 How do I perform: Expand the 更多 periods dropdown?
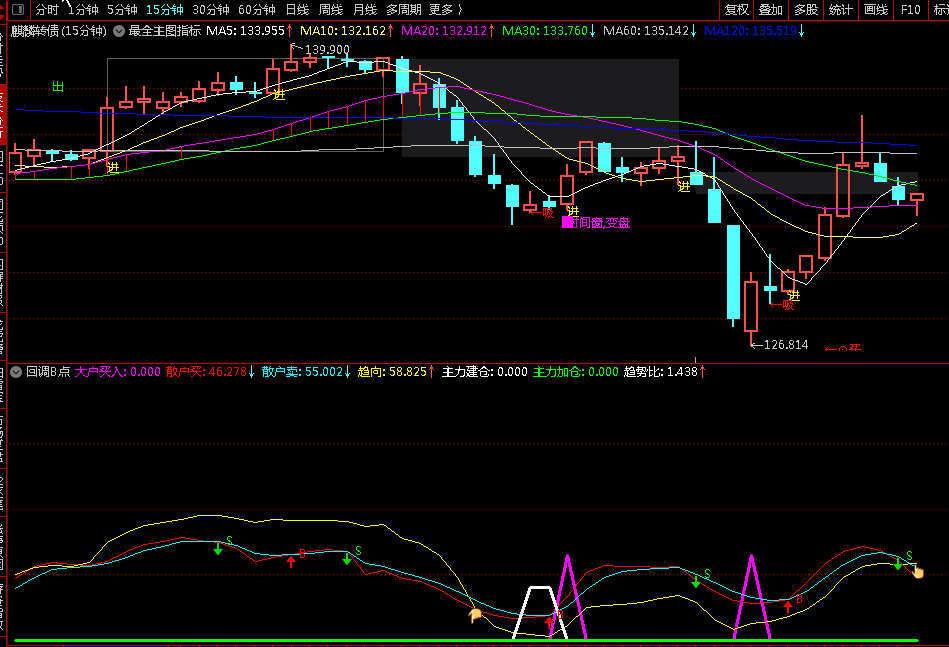tap(445, 10)
